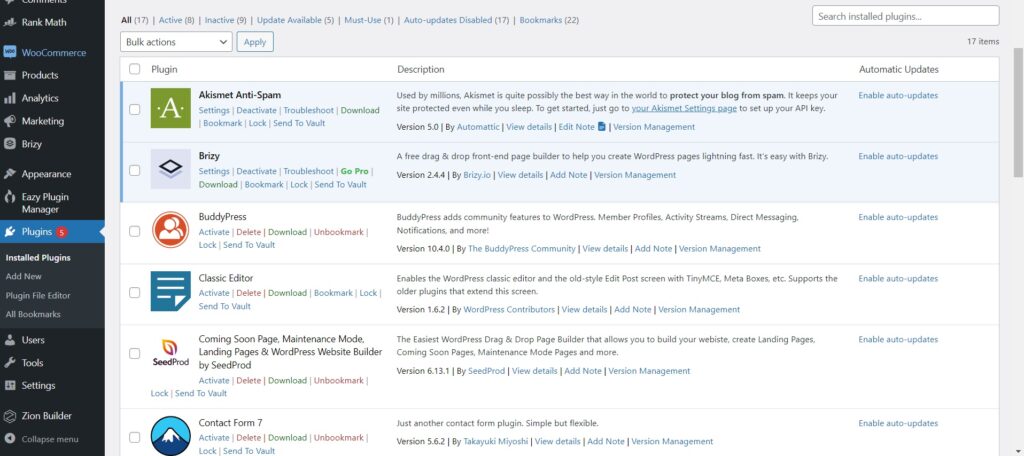
Task: Activate the BuddyPress plugin
Action: point(214,232)
